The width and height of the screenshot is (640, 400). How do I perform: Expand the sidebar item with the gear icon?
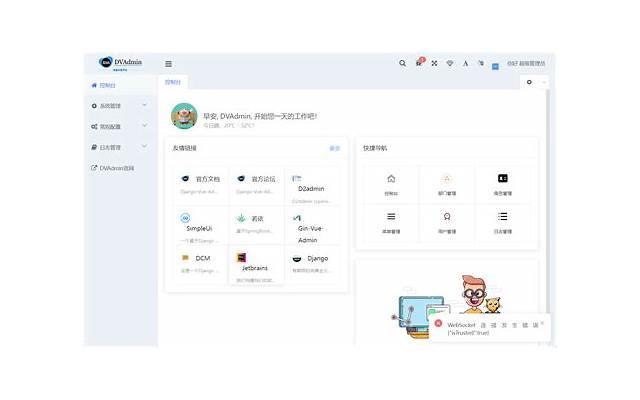[121, 106]
